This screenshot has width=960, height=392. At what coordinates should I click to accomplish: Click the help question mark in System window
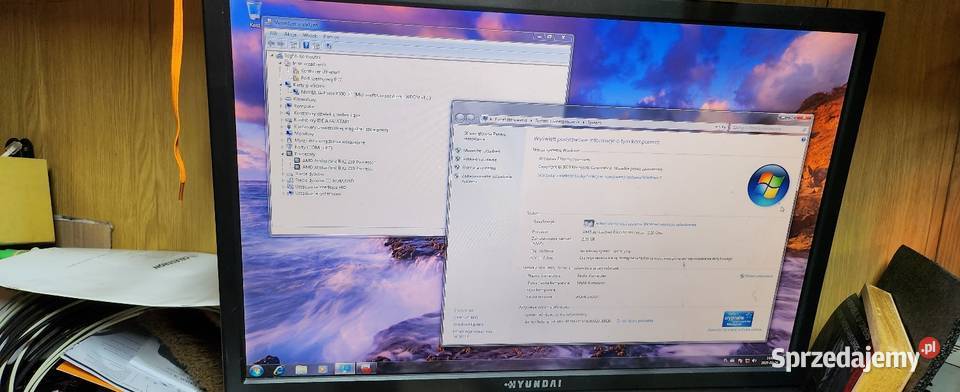click(x=804, y=140)
